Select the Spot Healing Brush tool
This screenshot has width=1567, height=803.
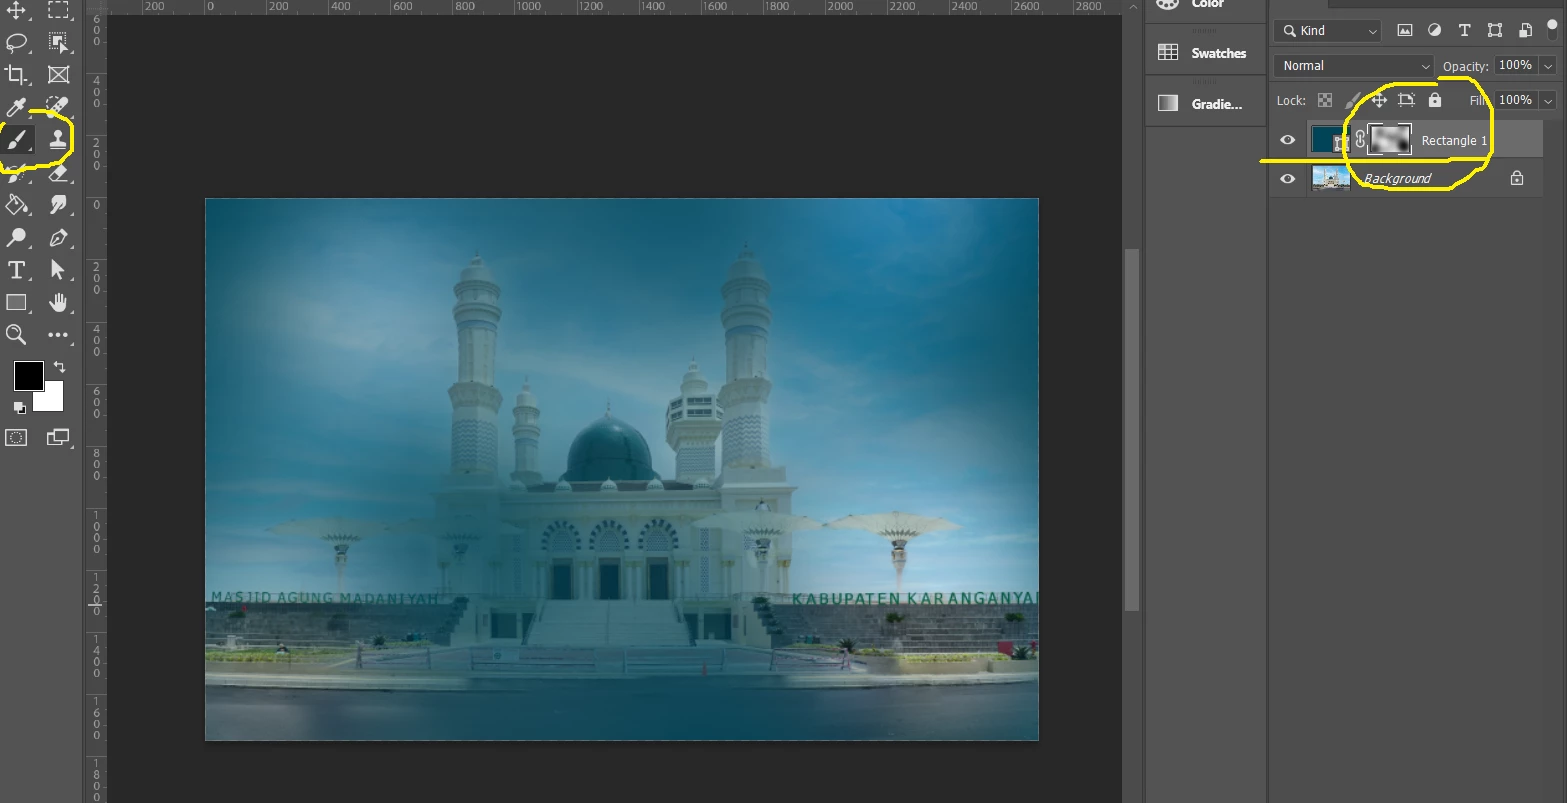(x=58, y=107)
